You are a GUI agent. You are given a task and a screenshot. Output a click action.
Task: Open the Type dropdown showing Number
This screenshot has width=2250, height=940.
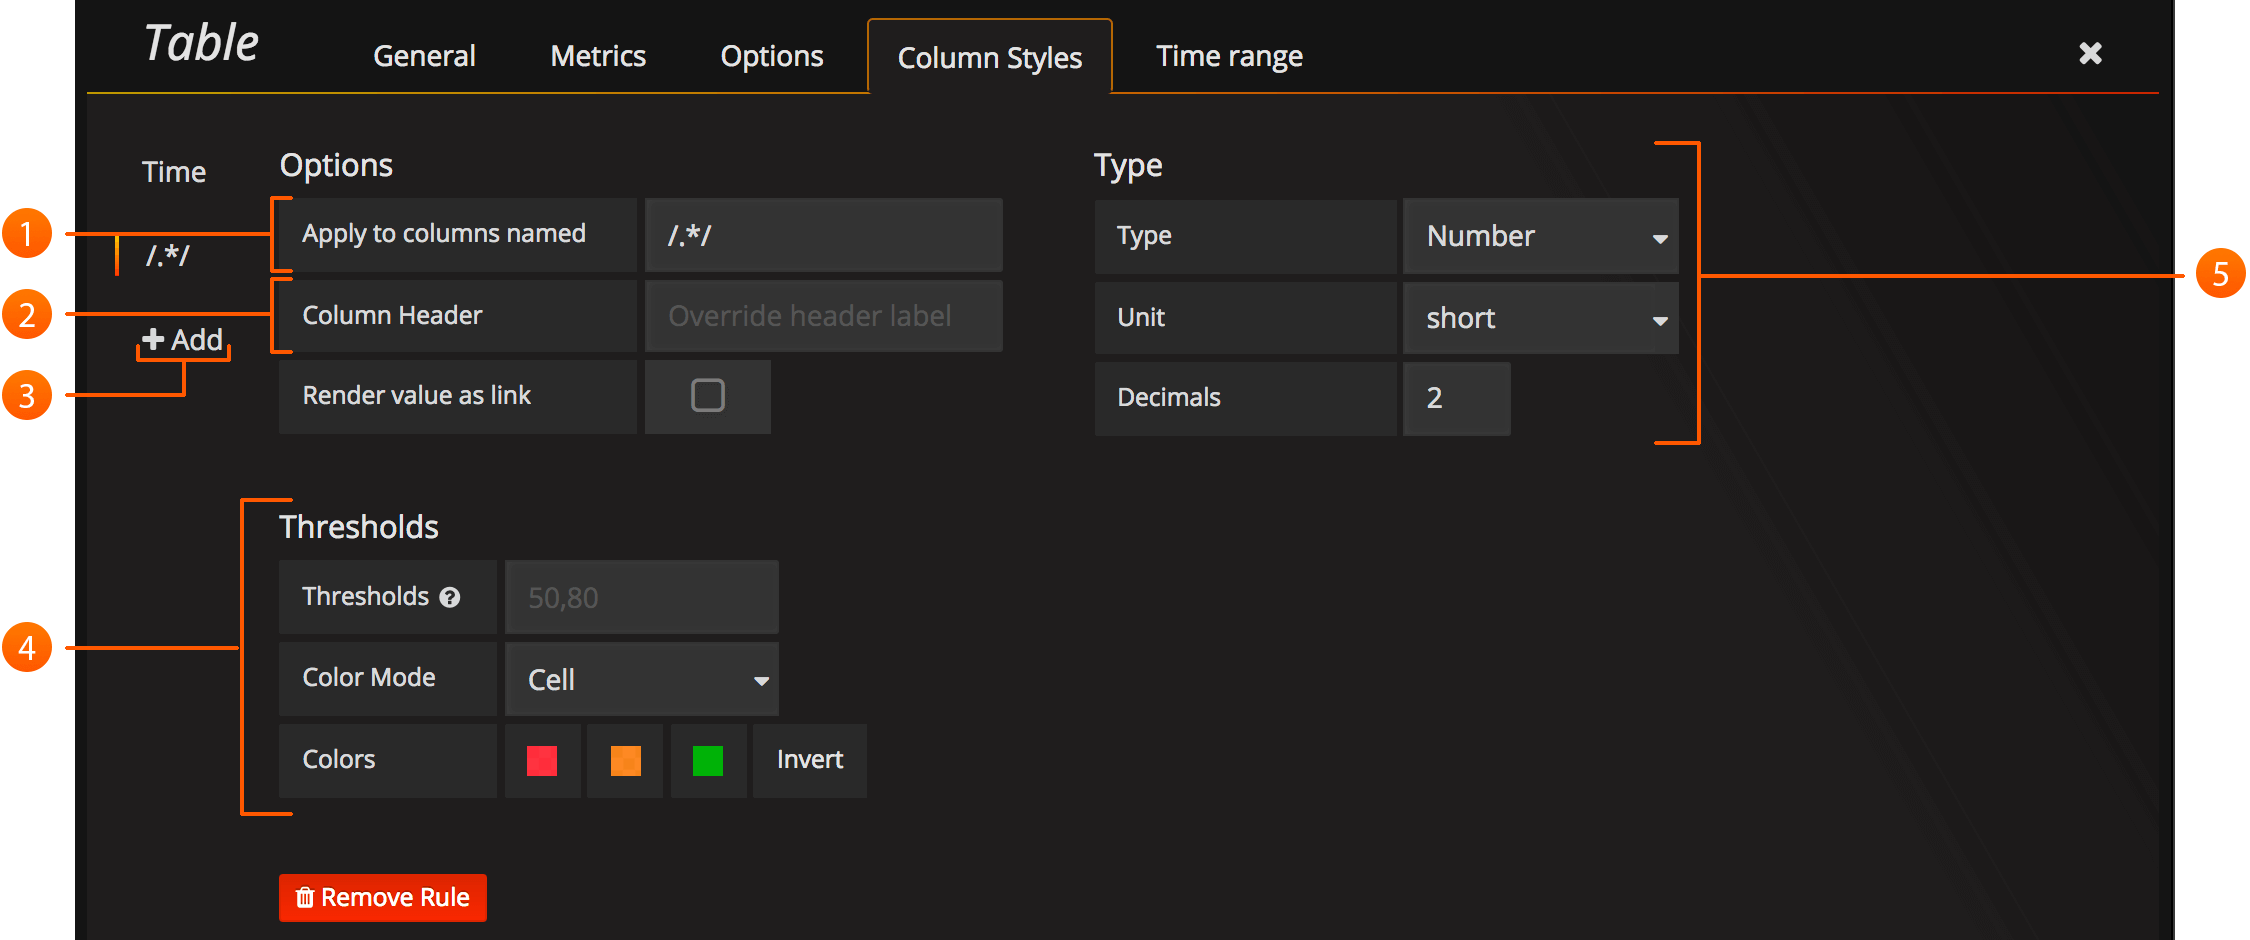(1540, 237)
